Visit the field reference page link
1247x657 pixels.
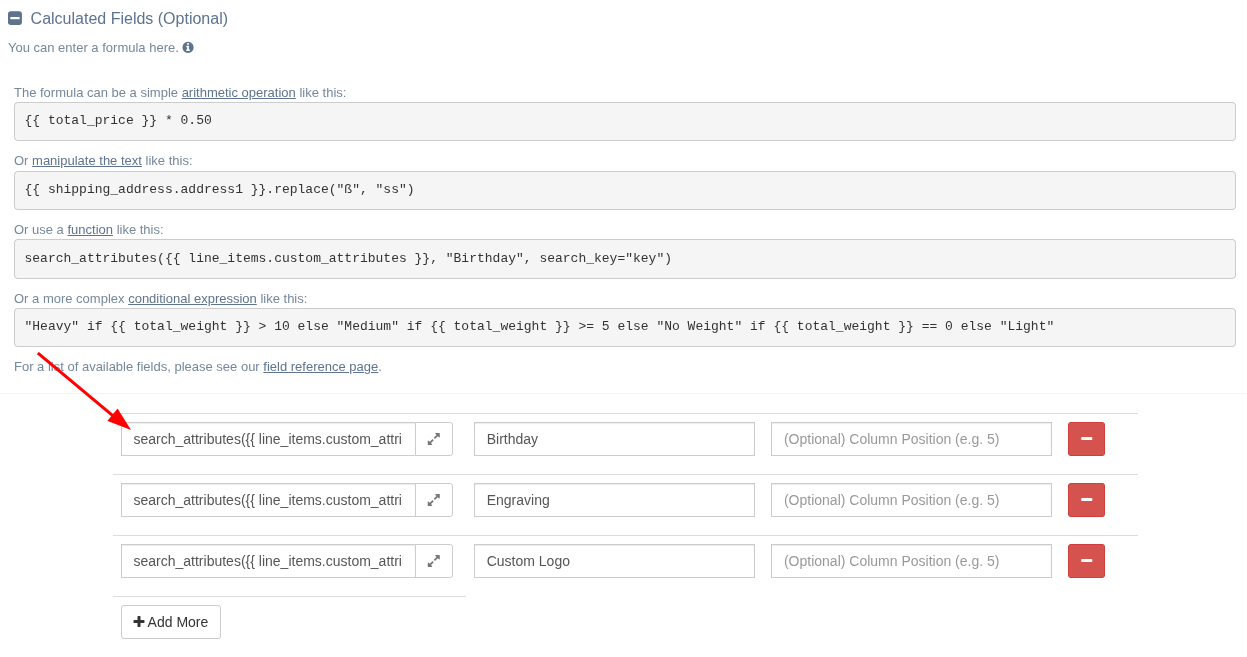pyautogui.click(x=320, y=366)
